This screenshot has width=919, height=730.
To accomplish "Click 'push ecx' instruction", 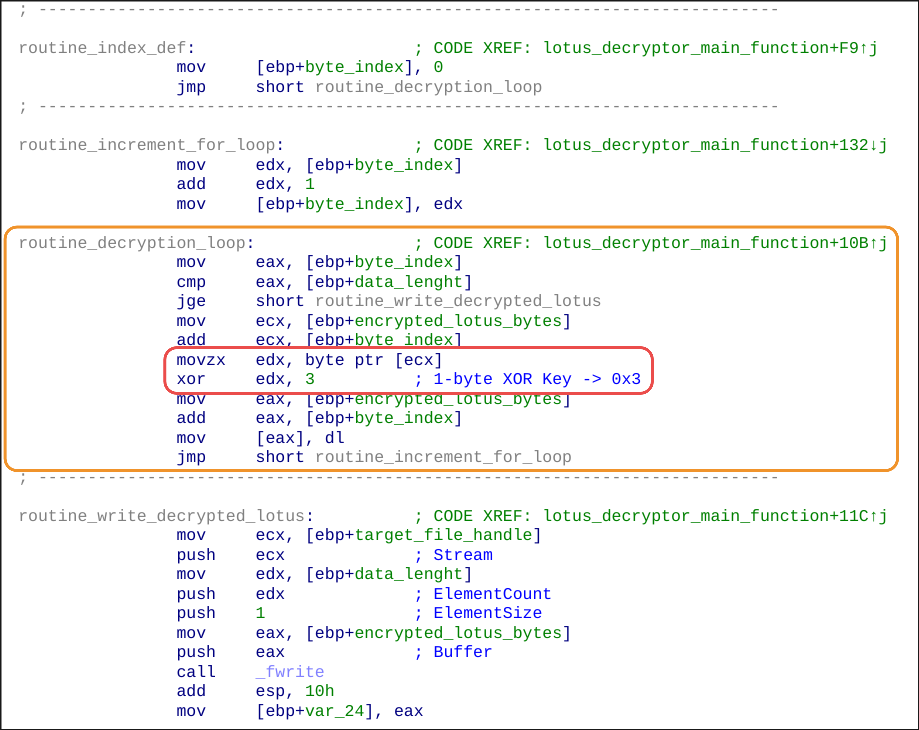I will [230, 555].
